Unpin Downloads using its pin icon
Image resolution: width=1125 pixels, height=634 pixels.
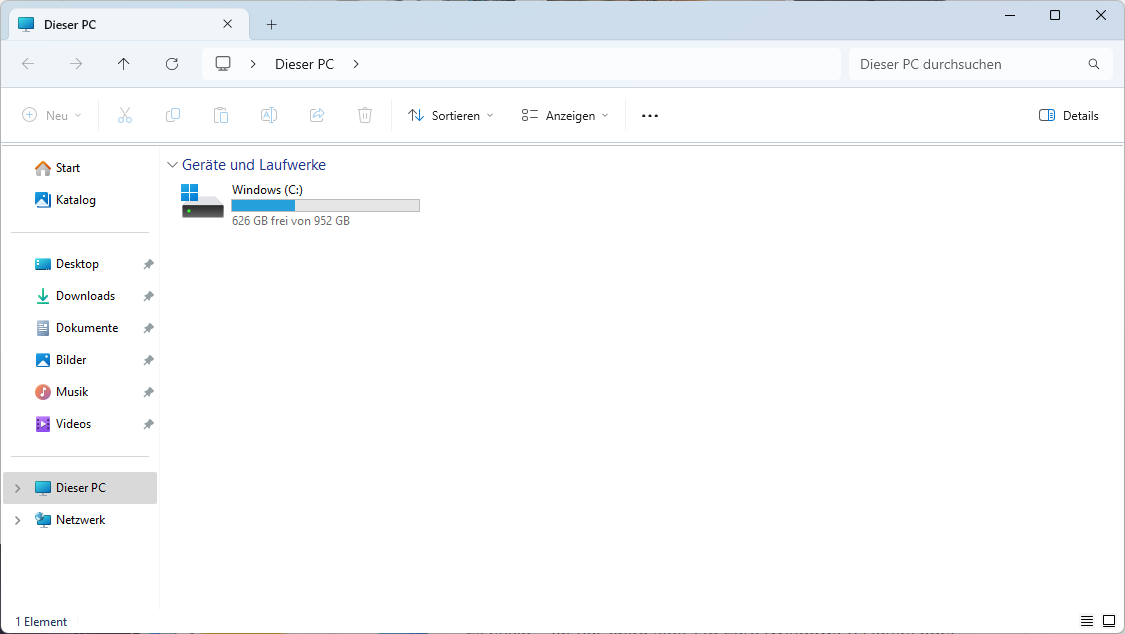click(149, 296)
